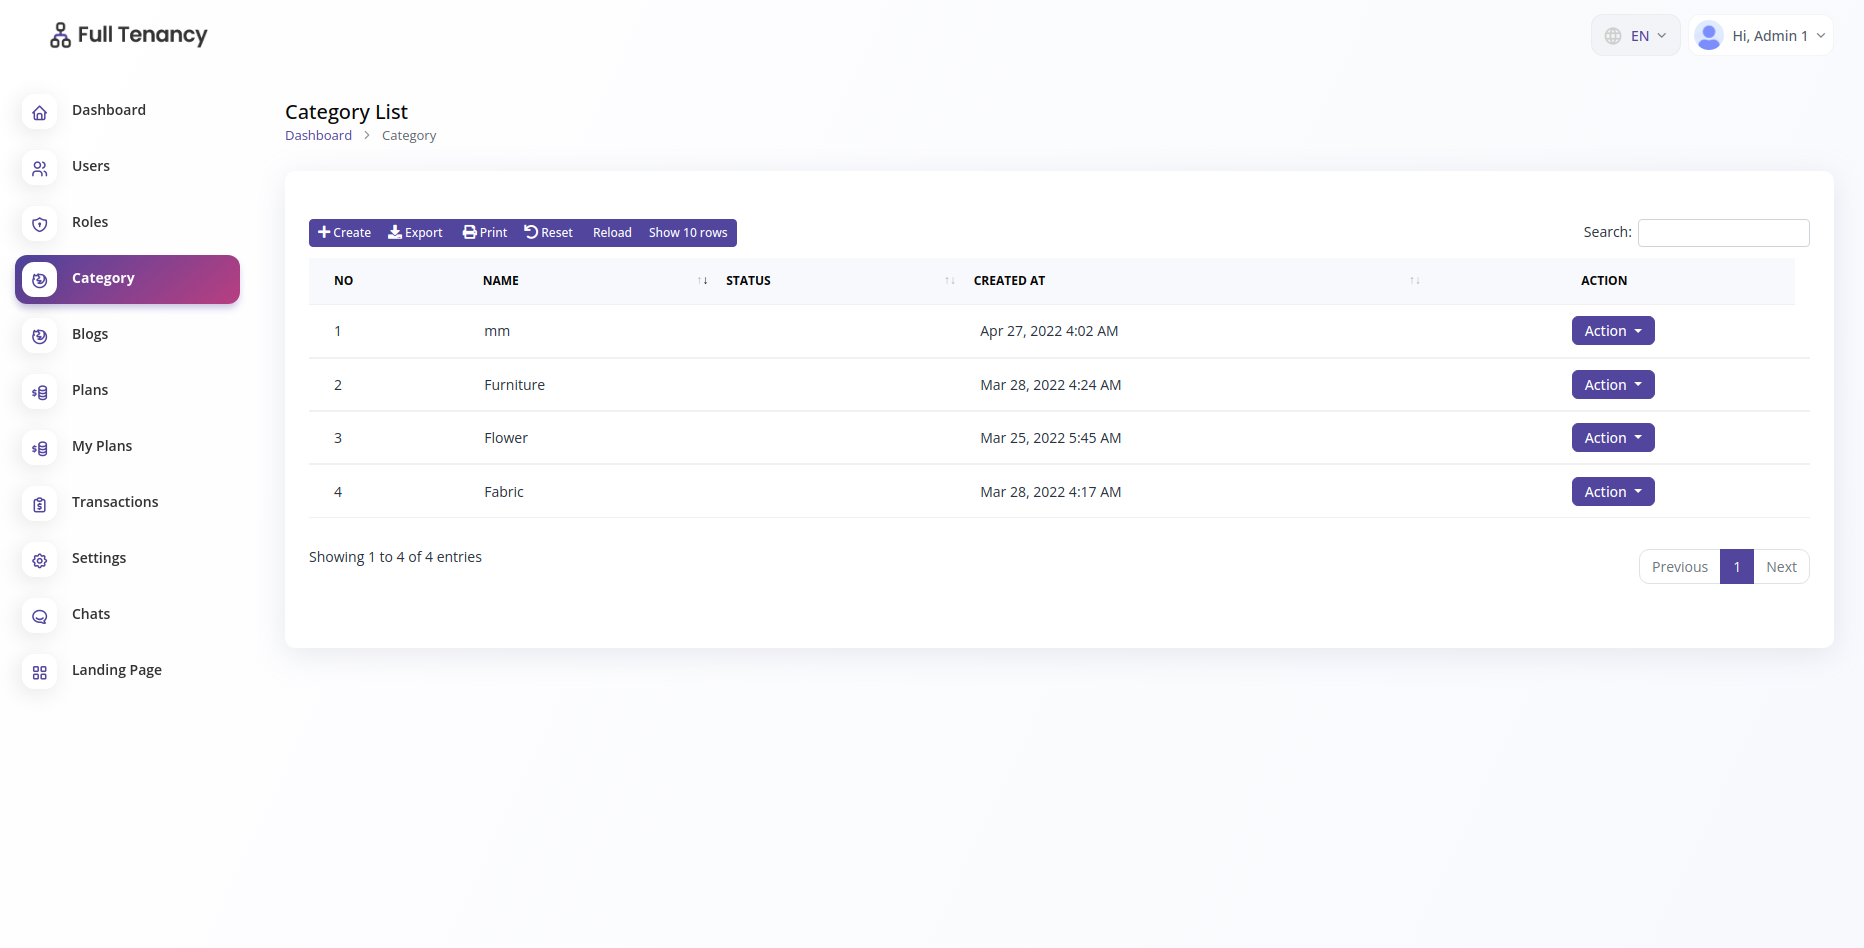The width and height of the screenshot is (1864, 948).
Task: Open Blogs via its sidebar icon
Action: point(39,336)
